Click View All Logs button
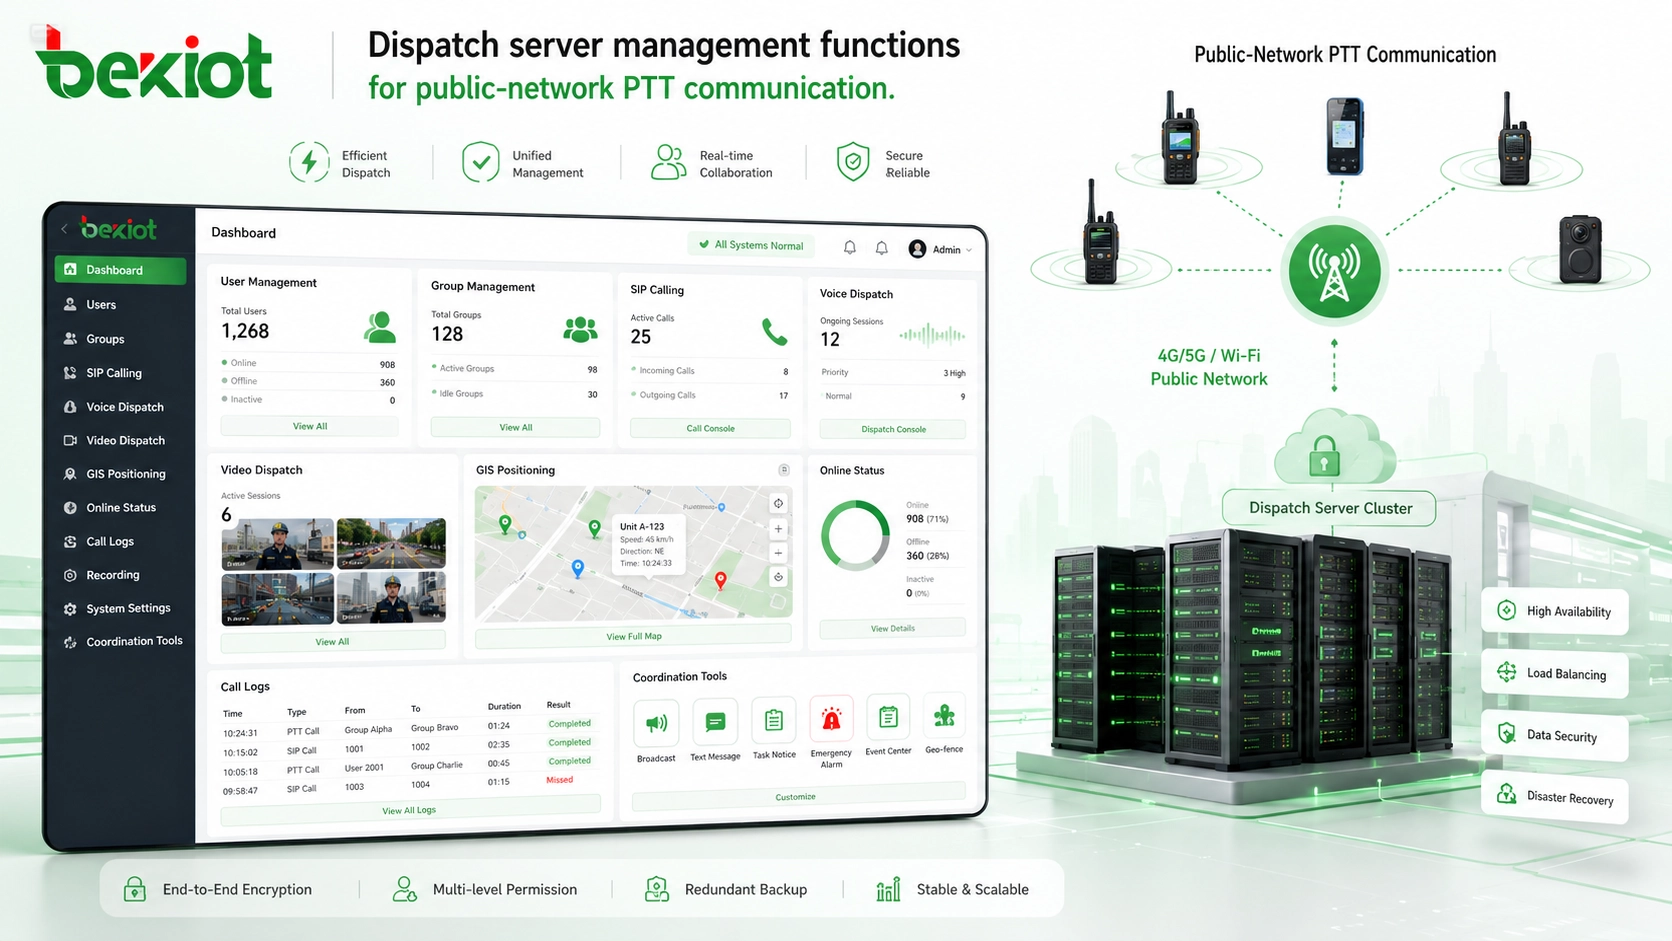 (x=410, y=810)
